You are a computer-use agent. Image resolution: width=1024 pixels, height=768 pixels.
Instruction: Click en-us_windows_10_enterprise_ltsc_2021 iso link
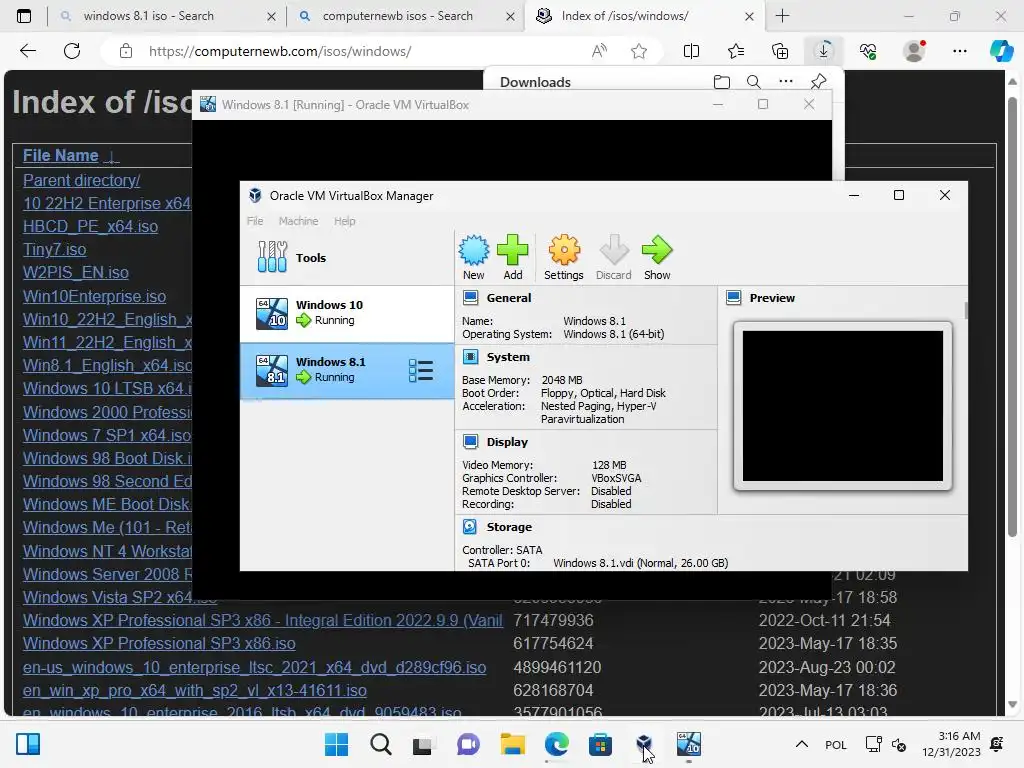click(255, 667)
